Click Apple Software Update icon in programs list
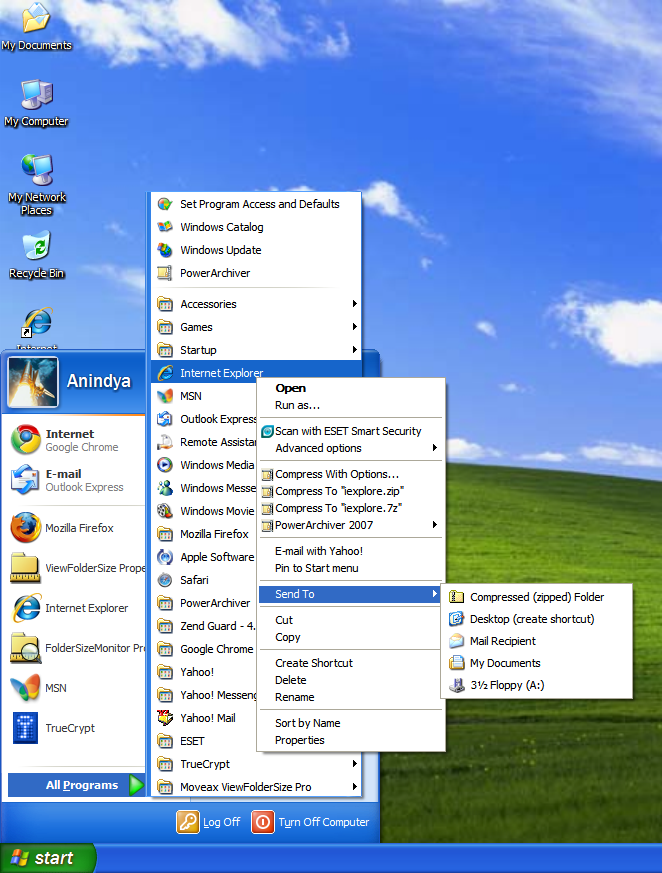The height and width of the screenshot is (873, 662). click(x=165, y=557)
